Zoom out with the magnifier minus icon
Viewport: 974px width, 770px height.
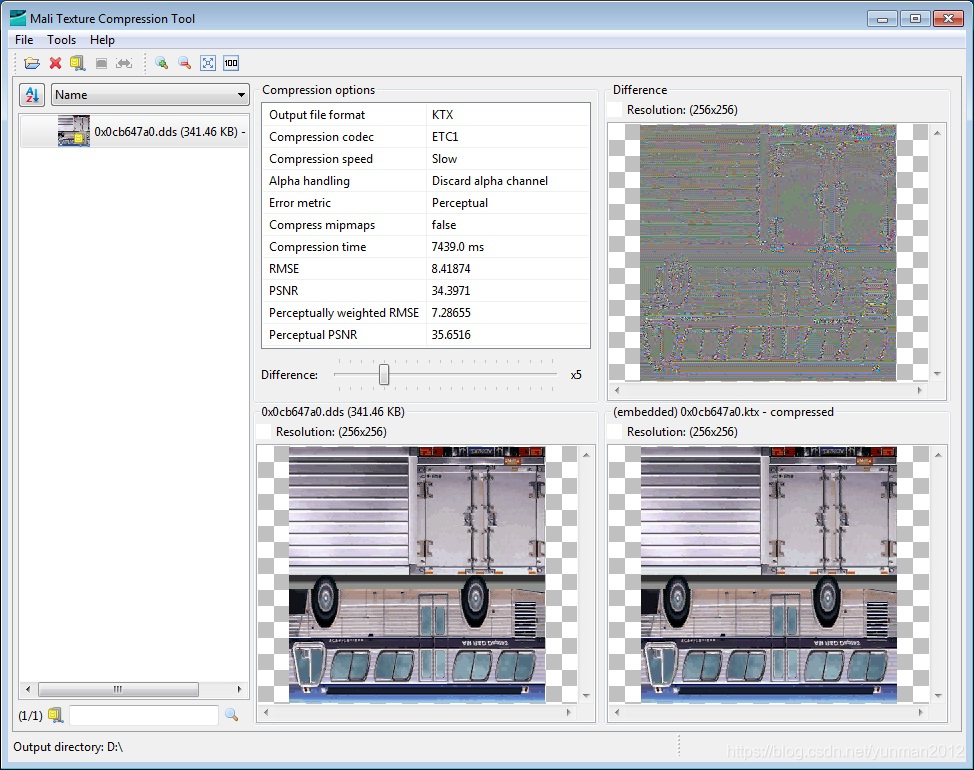click(184, 63)
